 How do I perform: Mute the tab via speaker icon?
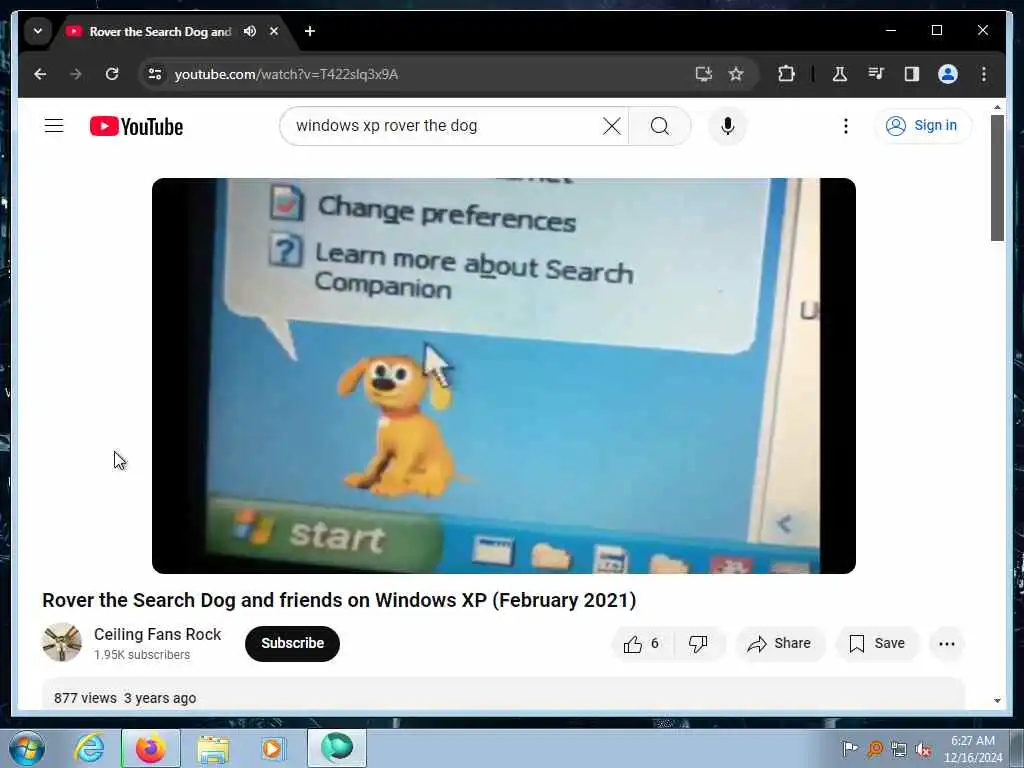tap(249, 31)
